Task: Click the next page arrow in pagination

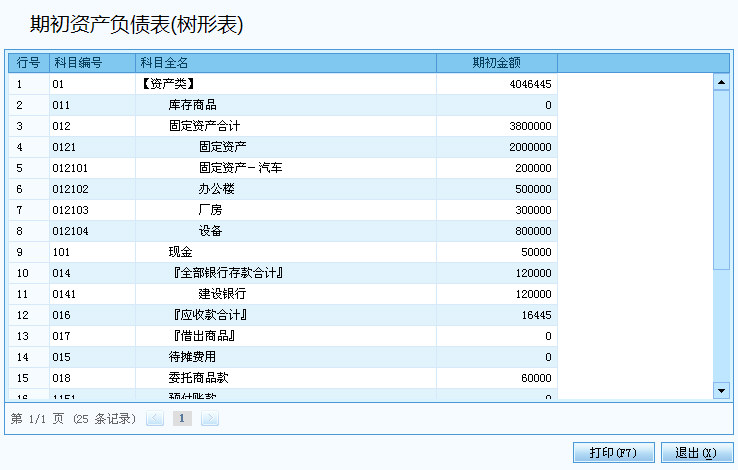Action: [x=209, y=419]
